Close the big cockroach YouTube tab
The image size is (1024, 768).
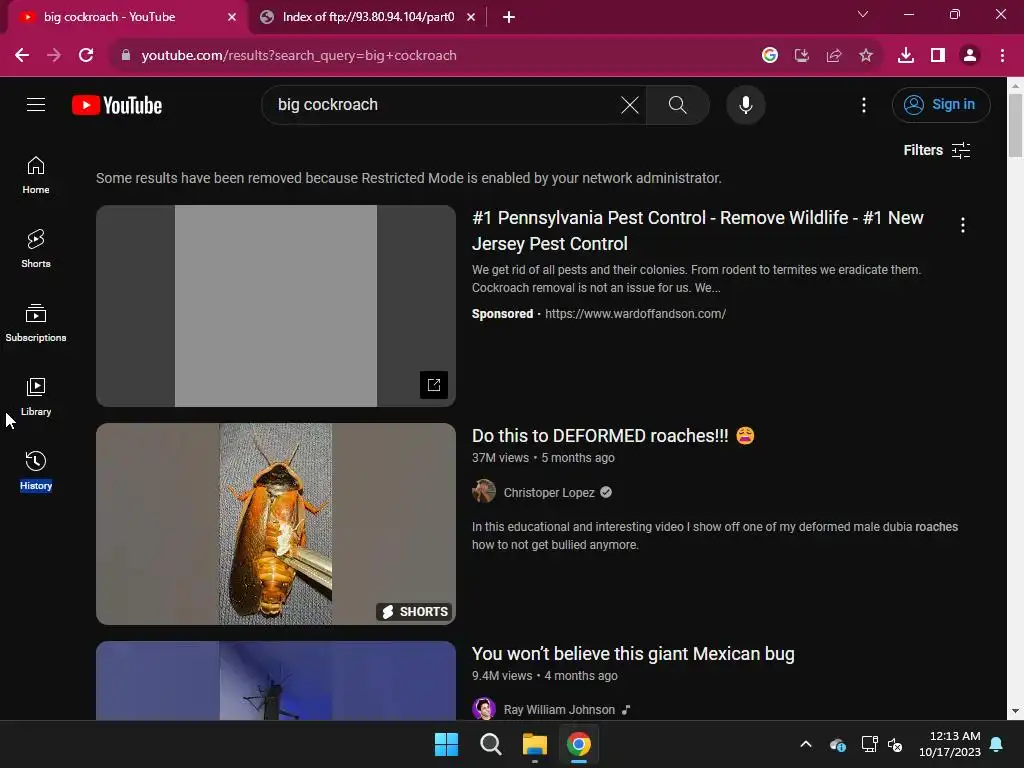[232, 17]
